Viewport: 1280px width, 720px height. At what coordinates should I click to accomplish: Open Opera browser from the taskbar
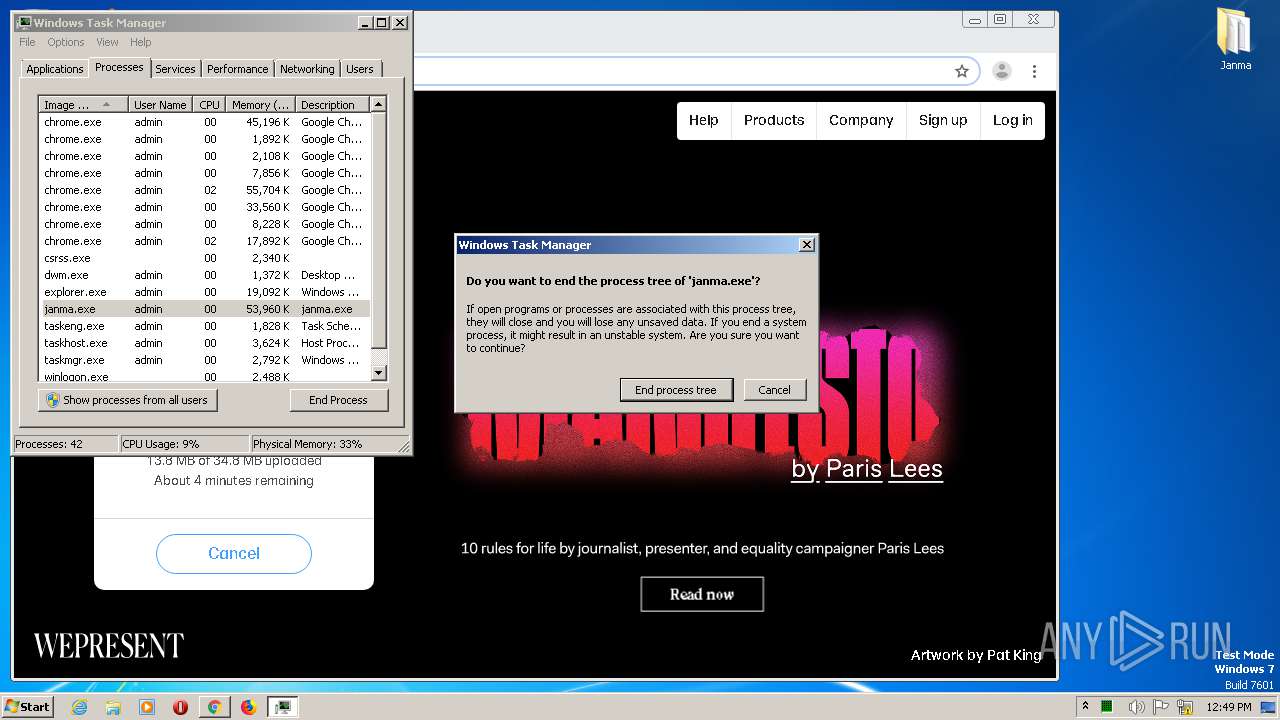pos(181,707)
